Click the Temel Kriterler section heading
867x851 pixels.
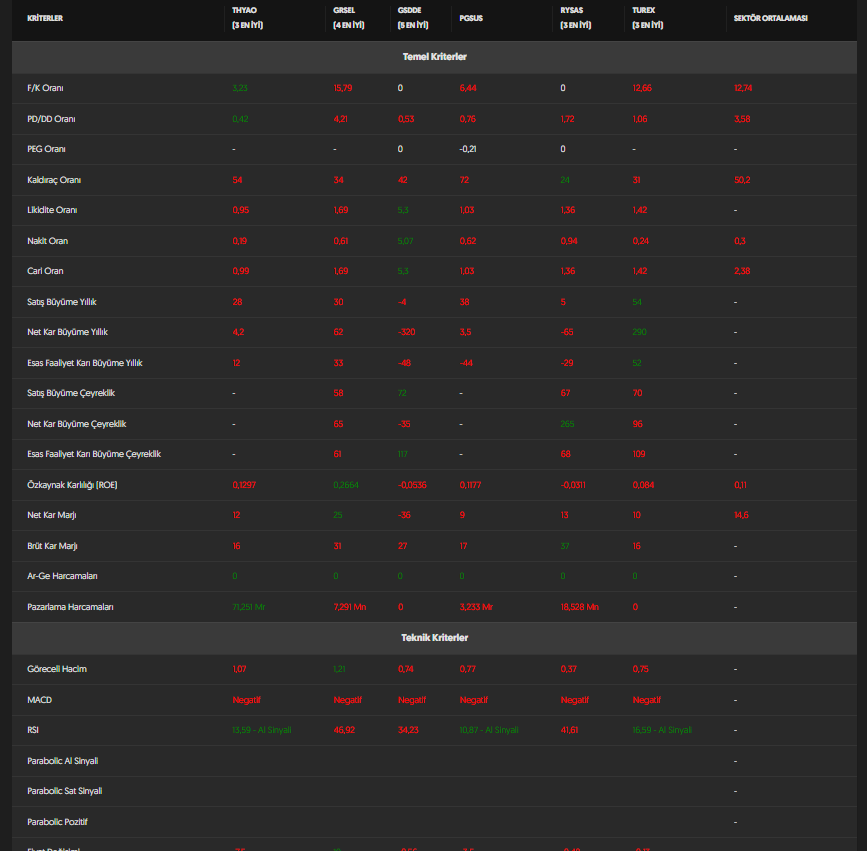(435, 57)
